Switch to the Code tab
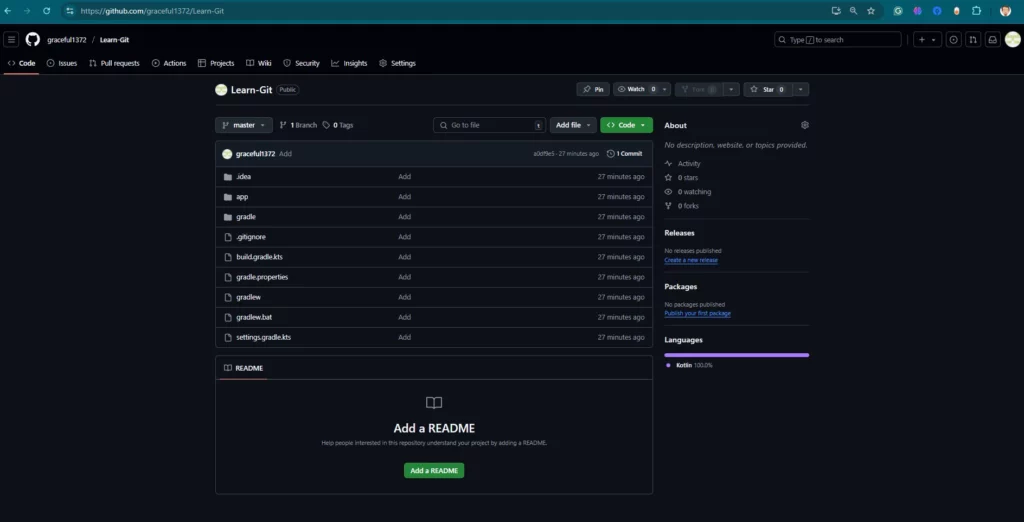Image resolution: width=1024 pixels, height=522 pixels. (x=22, y=63)
